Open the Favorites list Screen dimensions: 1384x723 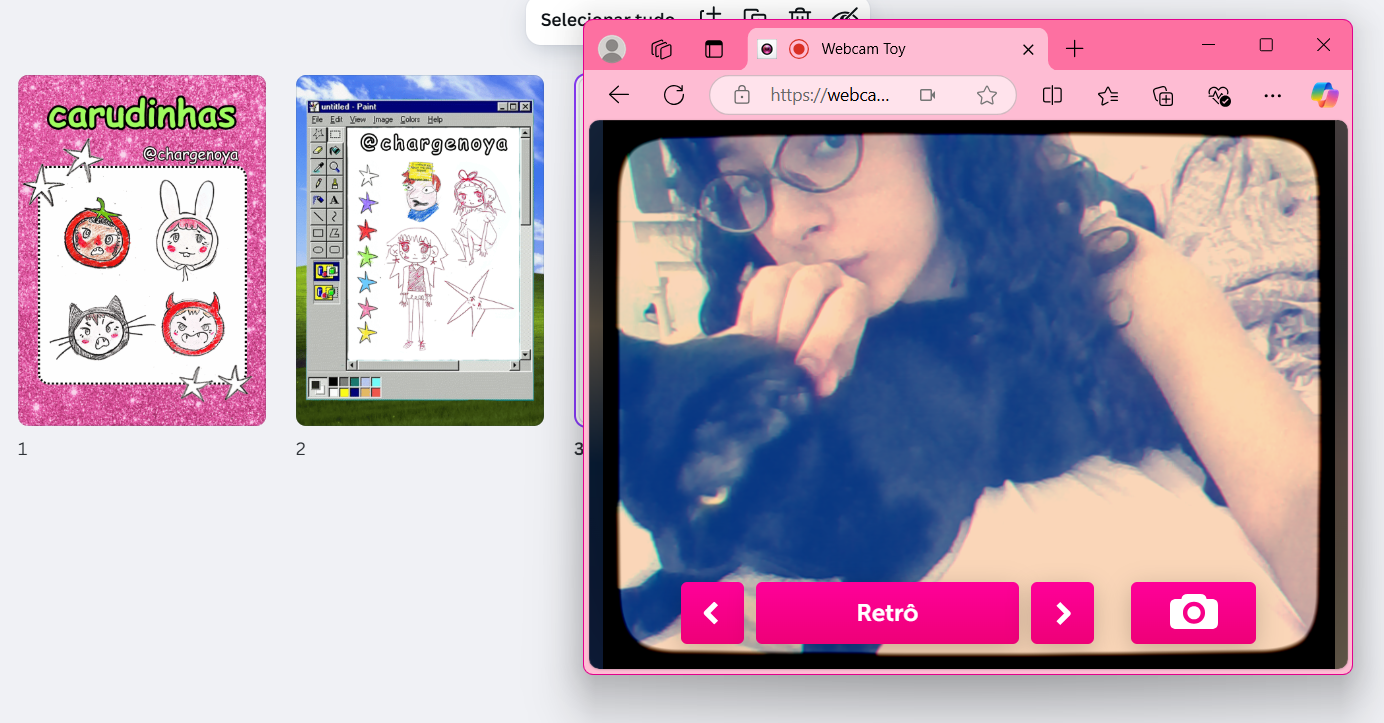coord(1107,95)
